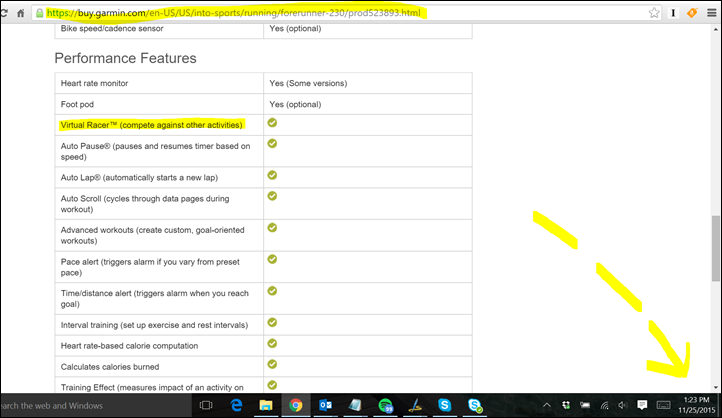Click the 'Auto Scroll' feature text
Screen dimensions: 722x418
point(145,204)
